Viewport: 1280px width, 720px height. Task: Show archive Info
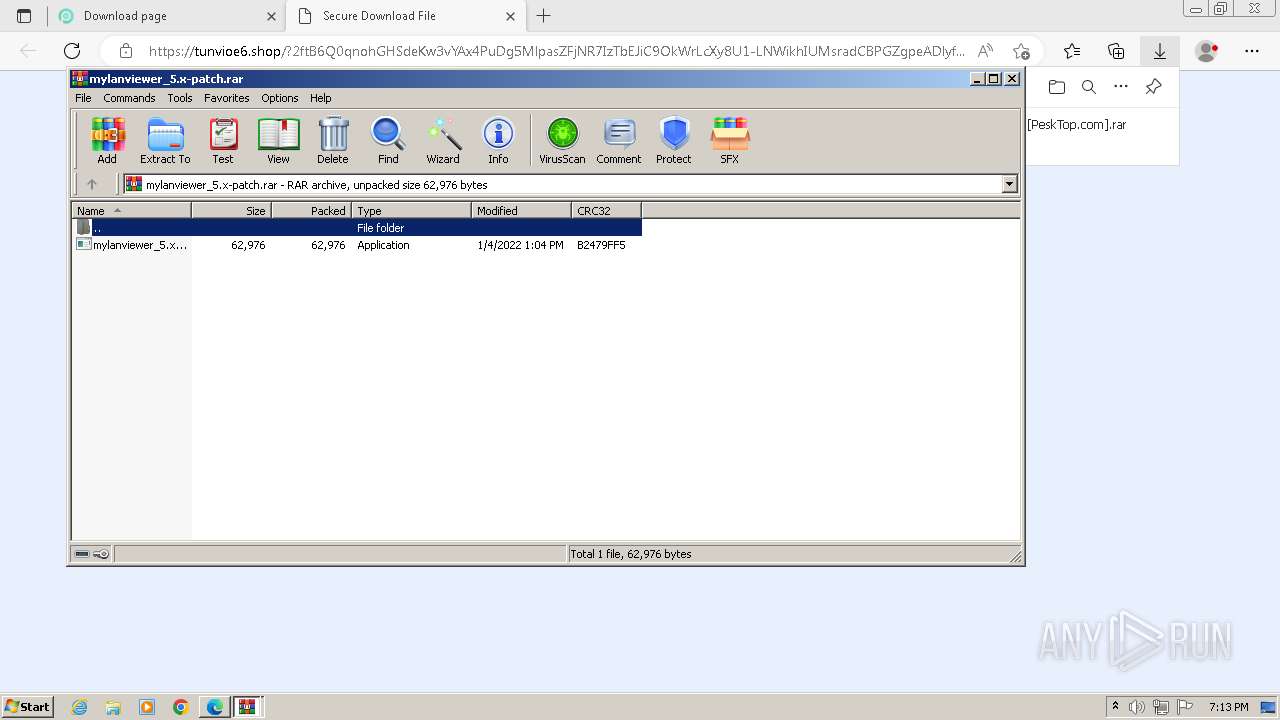coord(498,141)
